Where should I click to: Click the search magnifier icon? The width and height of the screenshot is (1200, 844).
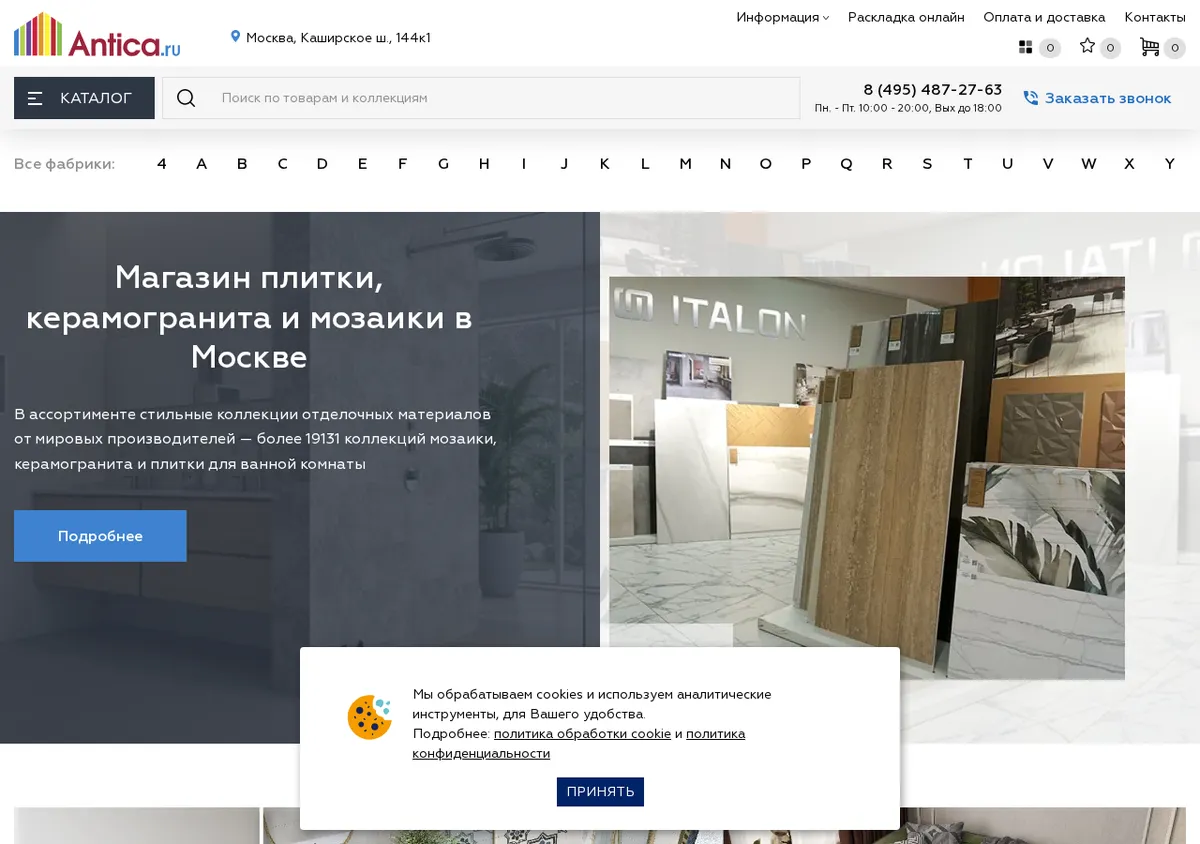point(186,98)
